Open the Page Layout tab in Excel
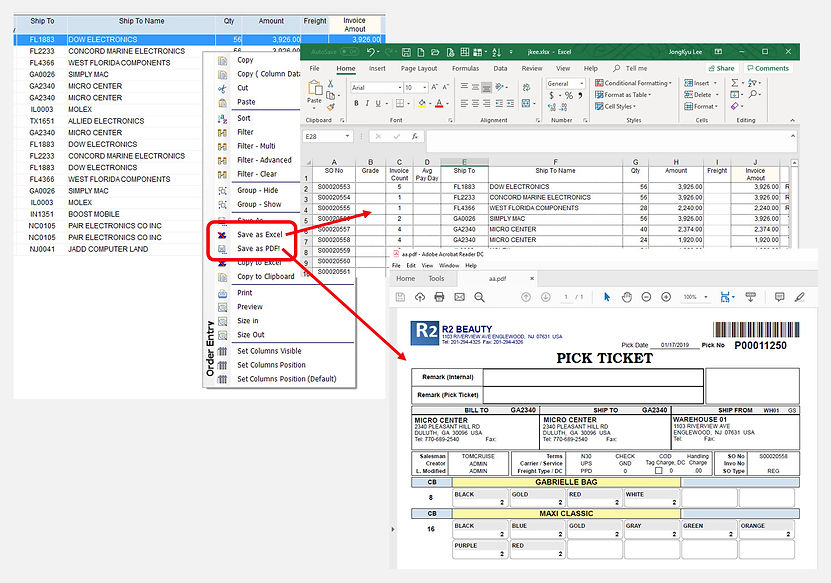The width and height of the screenshot is (831, 583). pos(419,68)
